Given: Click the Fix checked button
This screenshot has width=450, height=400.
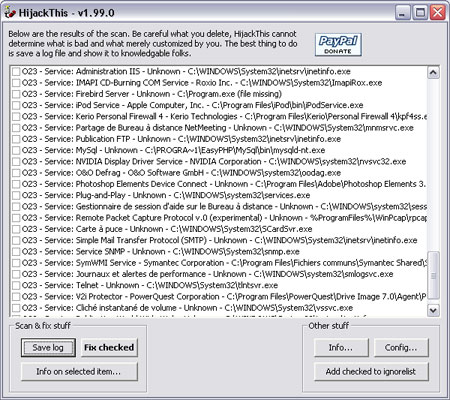Looking at the screenshot, I should [109, 348].
